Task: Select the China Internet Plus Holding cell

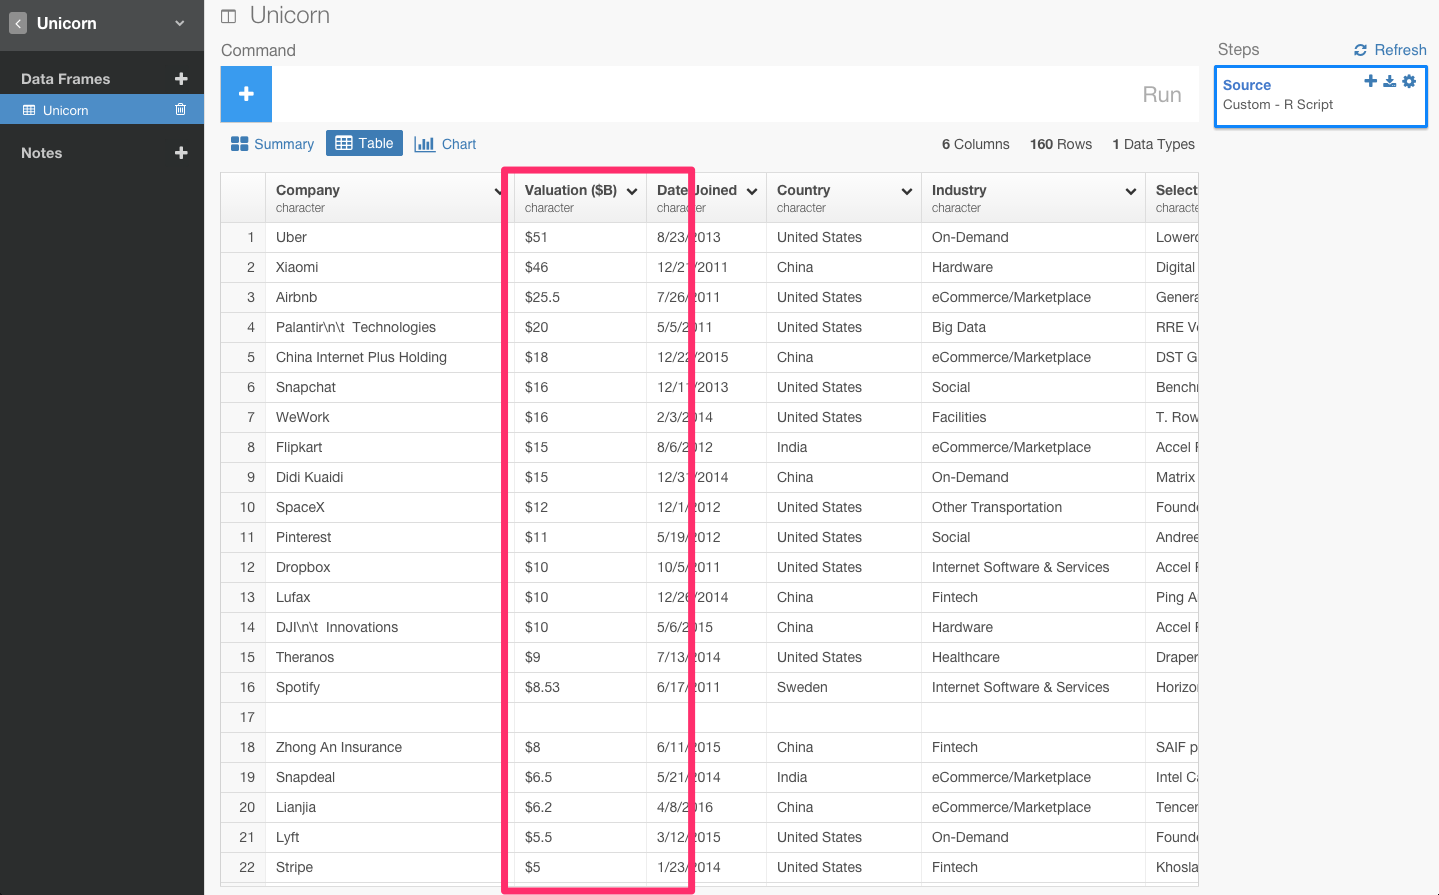Action: coord(390,357)
